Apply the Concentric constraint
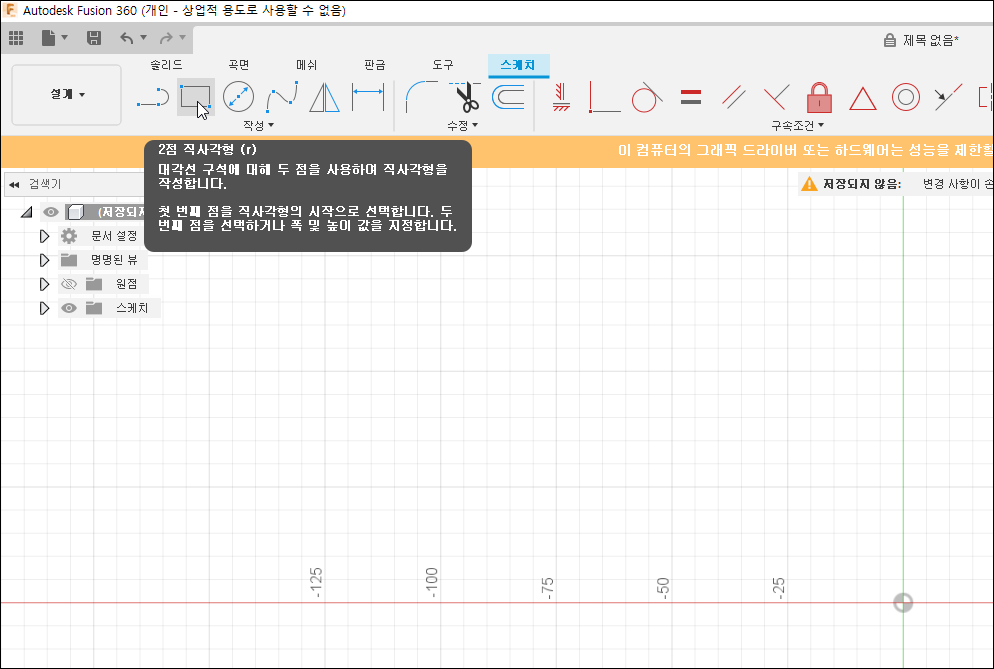 (x=905, y=97)
